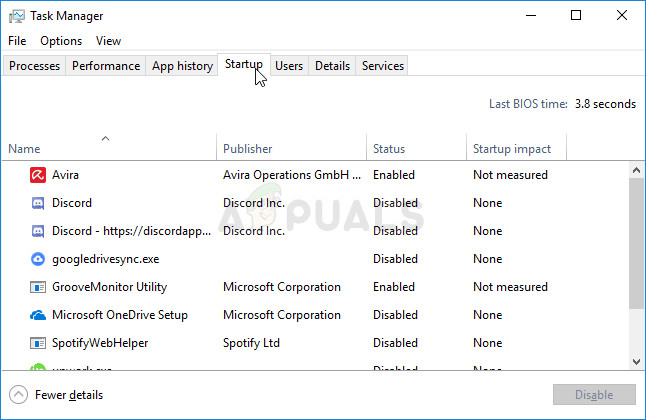Open the Services tab
646x420 pixels.
tap(383, 66)
